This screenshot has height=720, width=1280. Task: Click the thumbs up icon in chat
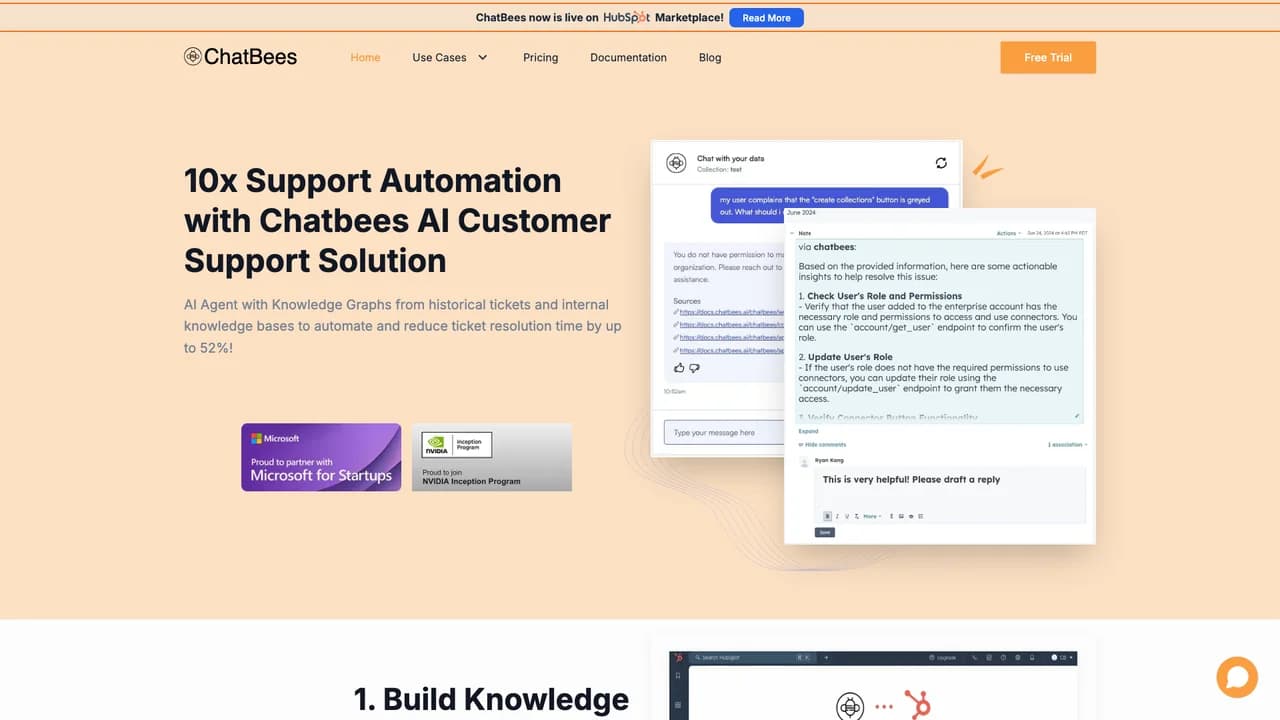point(679,368)
